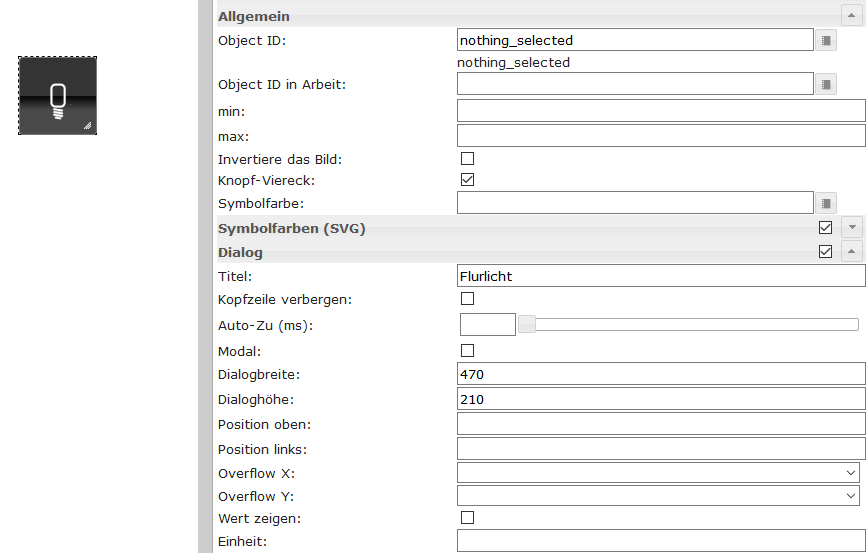The width and height of the screenshot is (867, 553).
Task: Uncheck the Knopf-Viereck checkbox
Action: pyautogui.click(x=467, y=180)
